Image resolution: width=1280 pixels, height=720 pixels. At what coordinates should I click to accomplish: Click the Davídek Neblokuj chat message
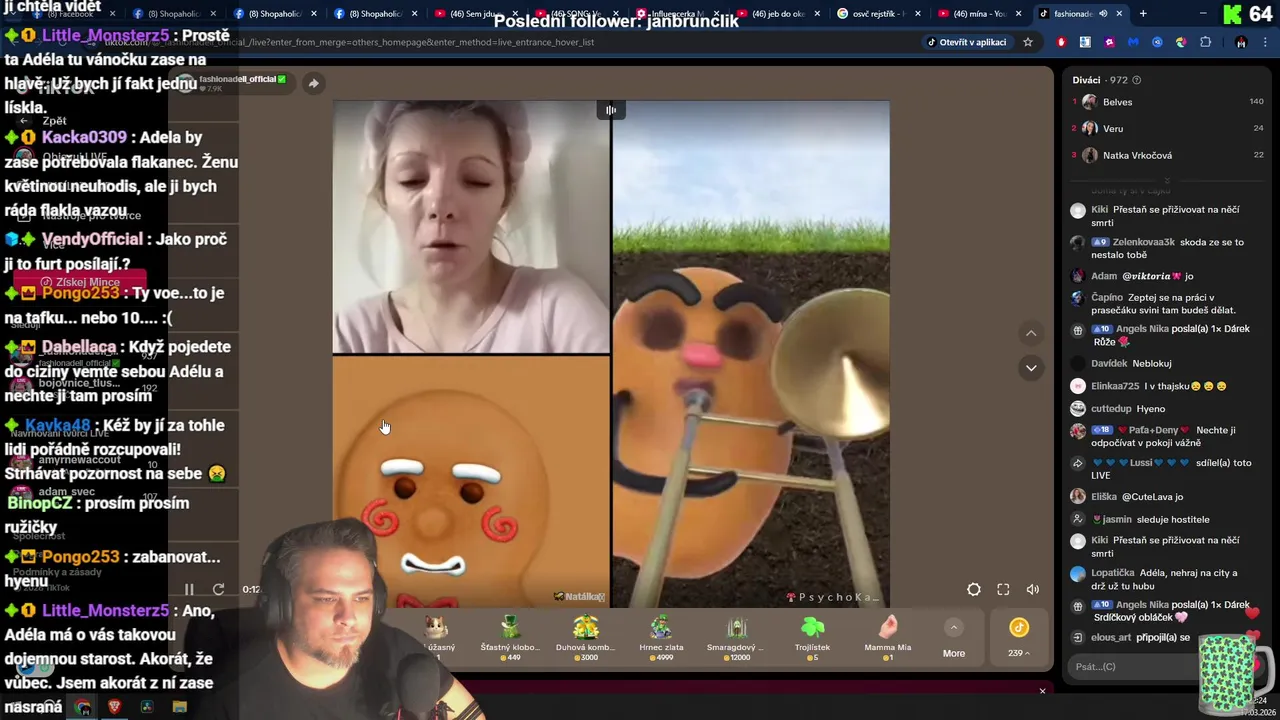tap(1130, 364)
